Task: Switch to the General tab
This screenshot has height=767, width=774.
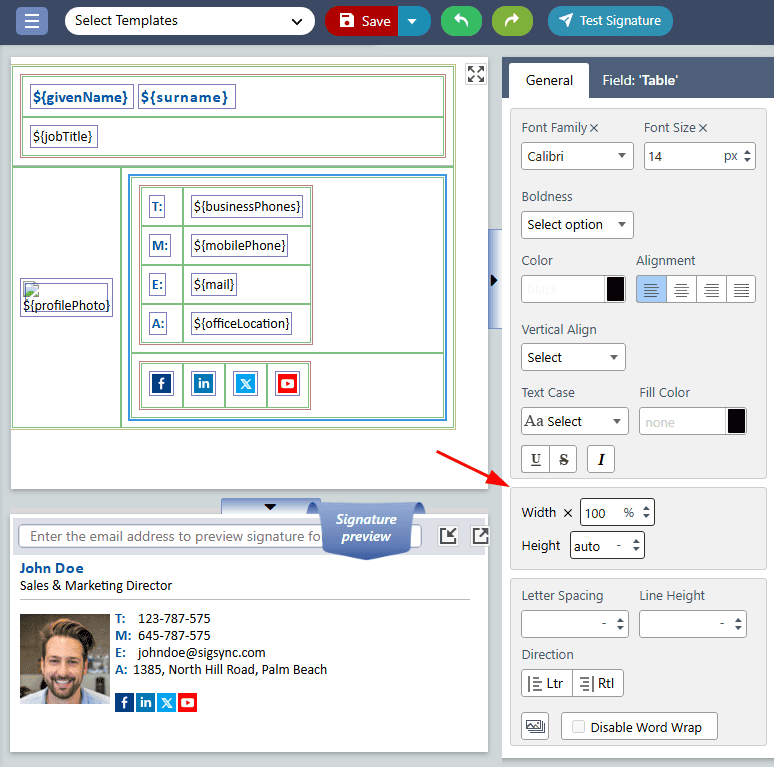Action: (x=549, y=80)
